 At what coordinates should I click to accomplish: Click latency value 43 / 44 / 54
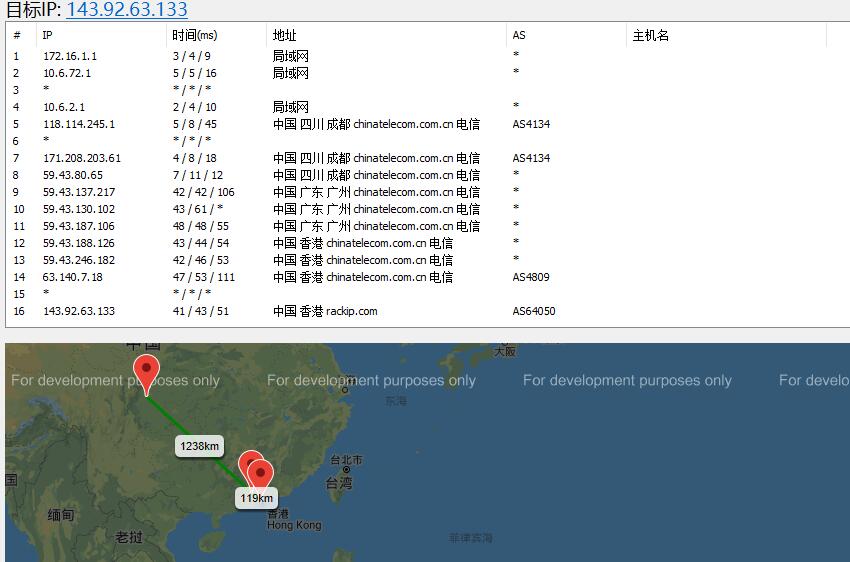coord(201,243)
